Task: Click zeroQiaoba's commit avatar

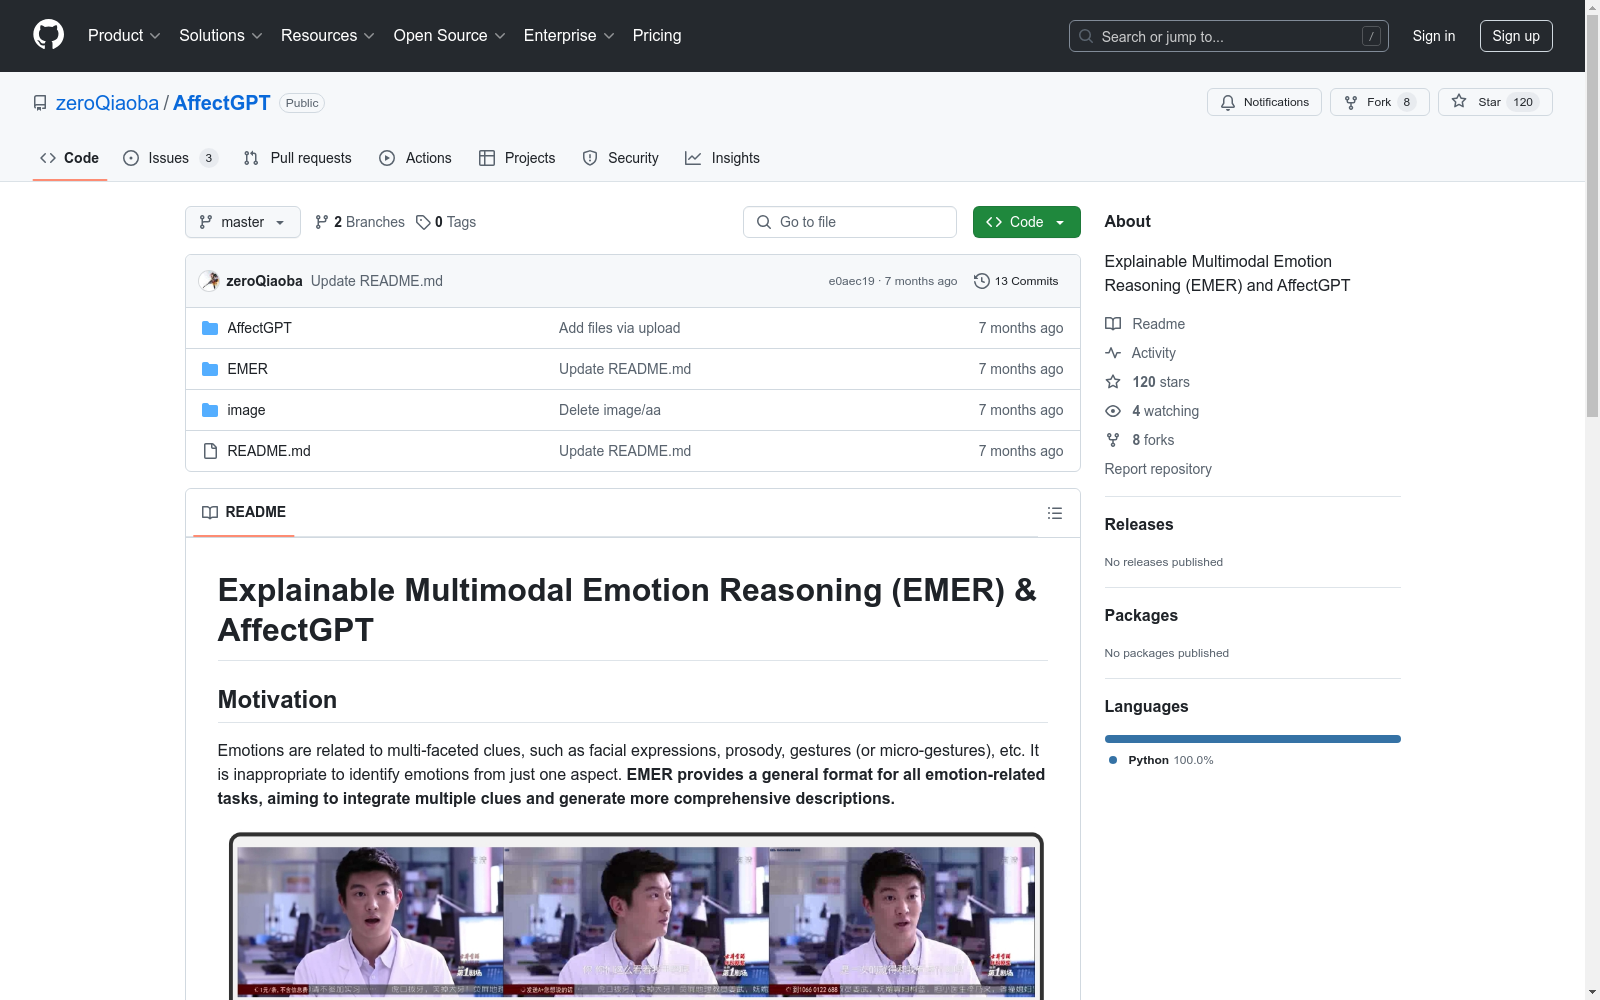Action: tap(209, 281)
